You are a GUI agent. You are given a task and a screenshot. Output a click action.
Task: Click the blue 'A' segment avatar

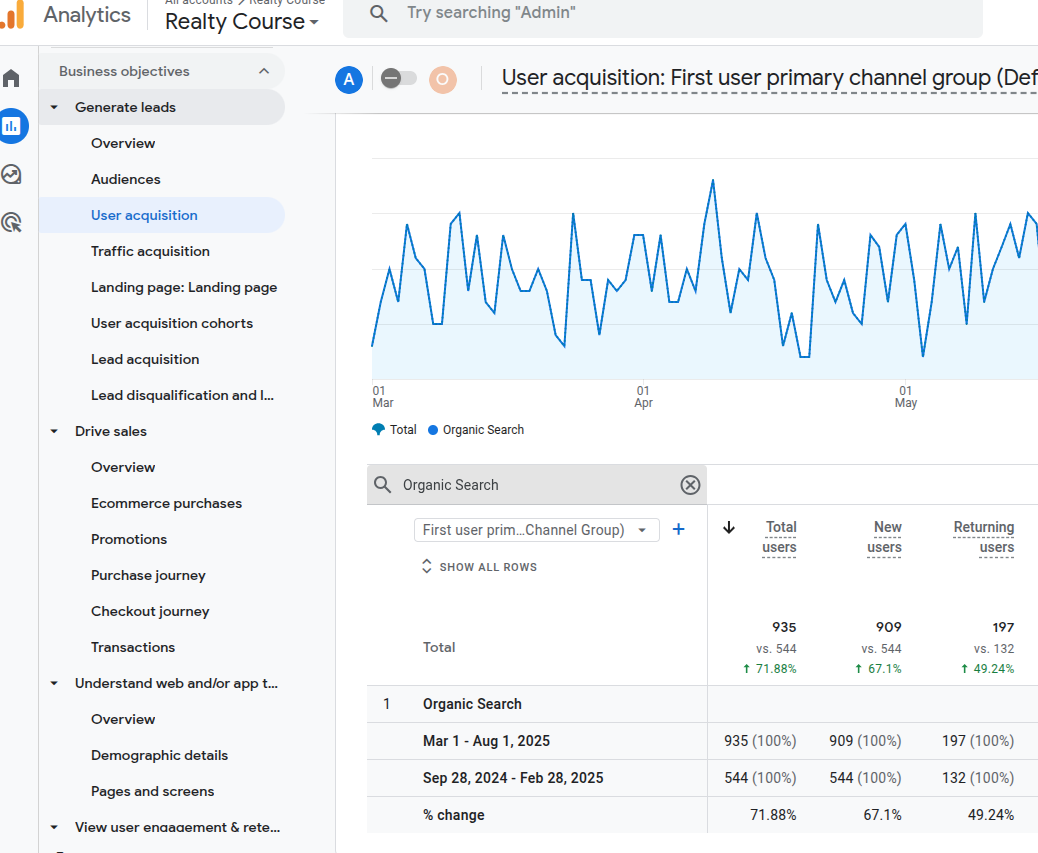click(349, 80)
